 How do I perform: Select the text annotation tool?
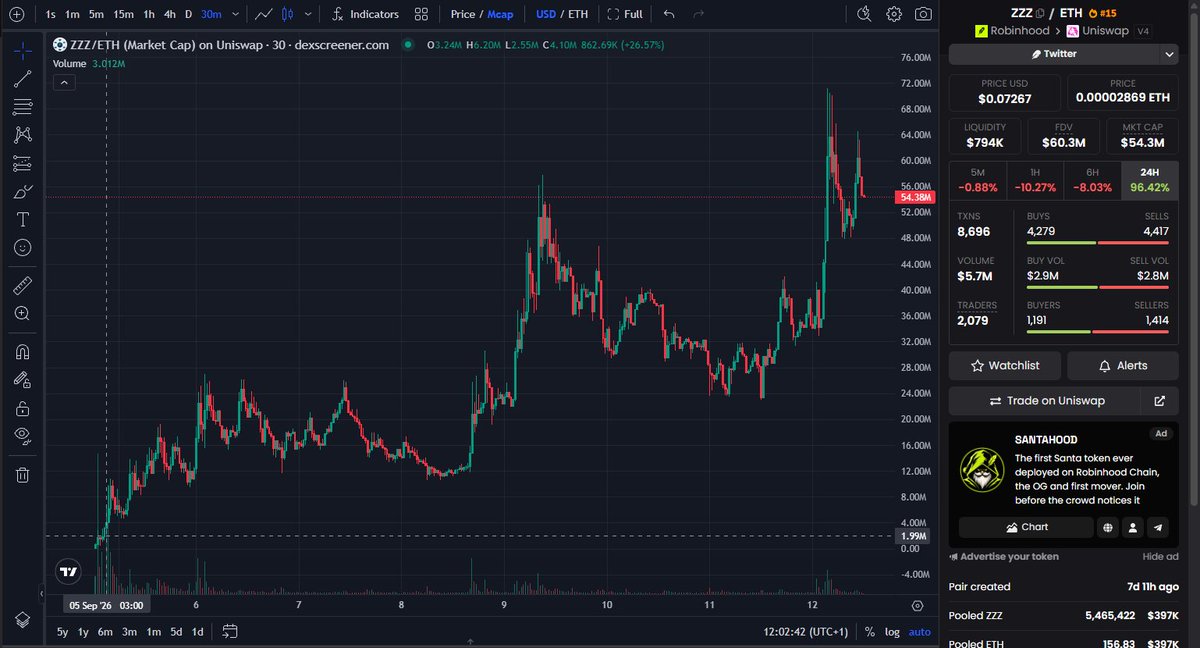pos(23,219)
